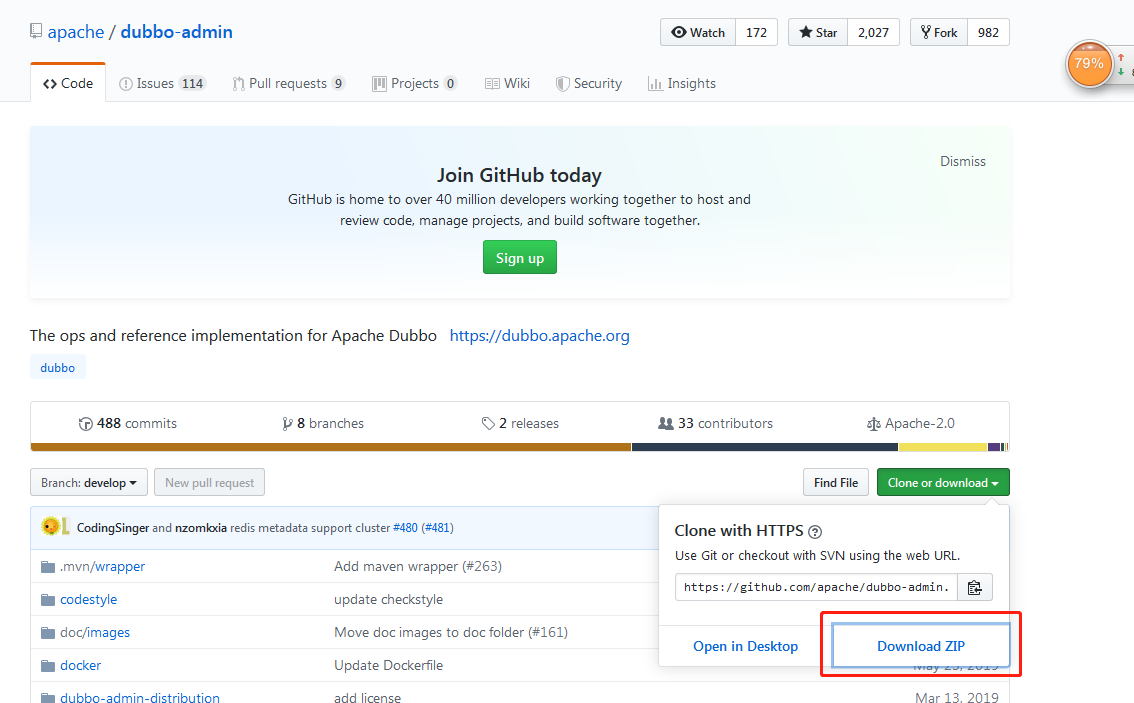Open the codestyle folder
1134x703 pixels.
[x=88, y=600]
